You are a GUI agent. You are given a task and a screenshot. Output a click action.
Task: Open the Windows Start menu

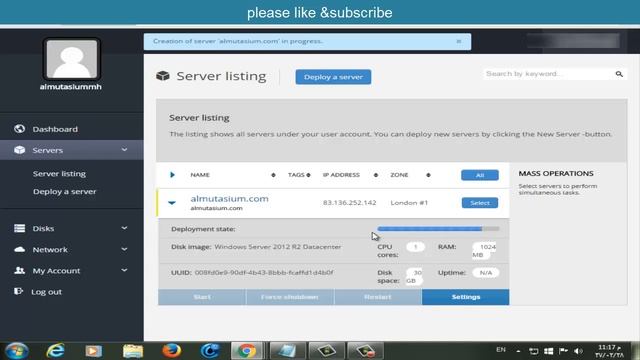[x=16, y=351]
